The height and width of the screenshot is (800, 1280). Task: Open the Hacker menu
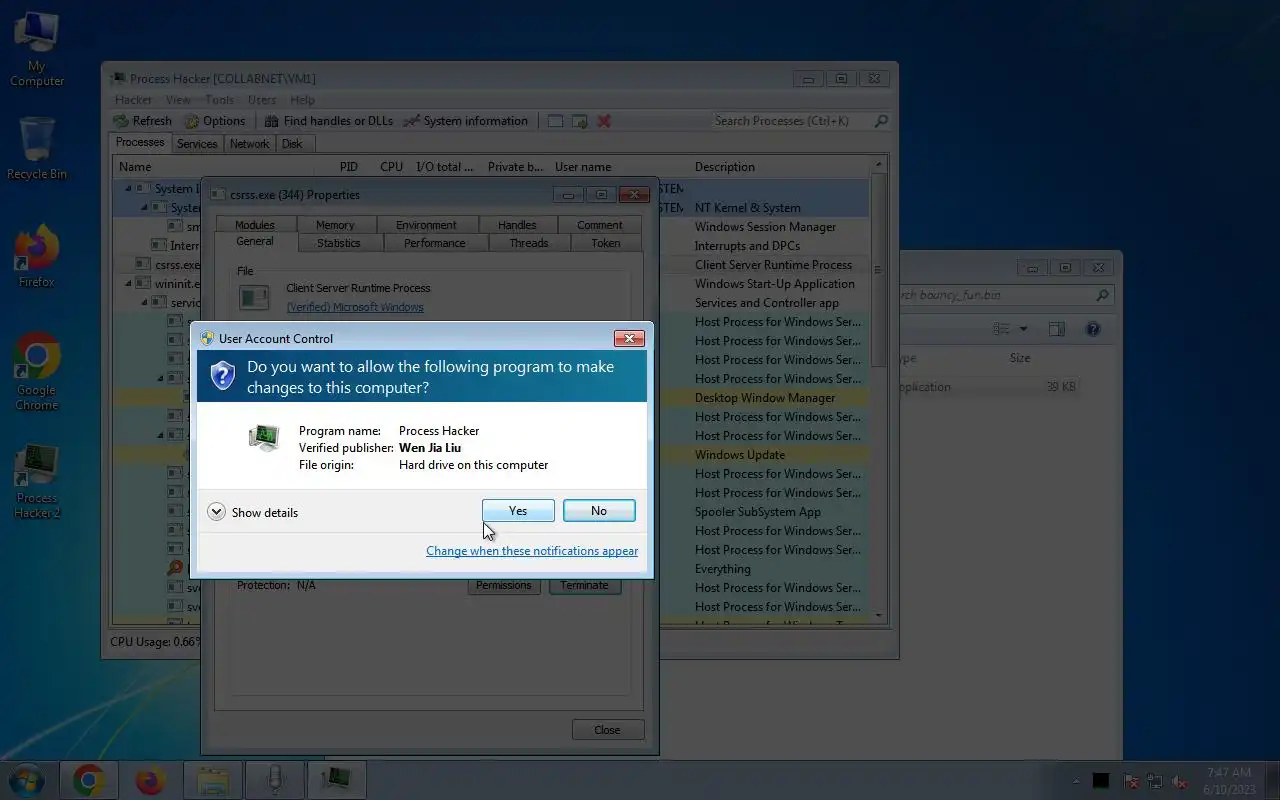133,100
